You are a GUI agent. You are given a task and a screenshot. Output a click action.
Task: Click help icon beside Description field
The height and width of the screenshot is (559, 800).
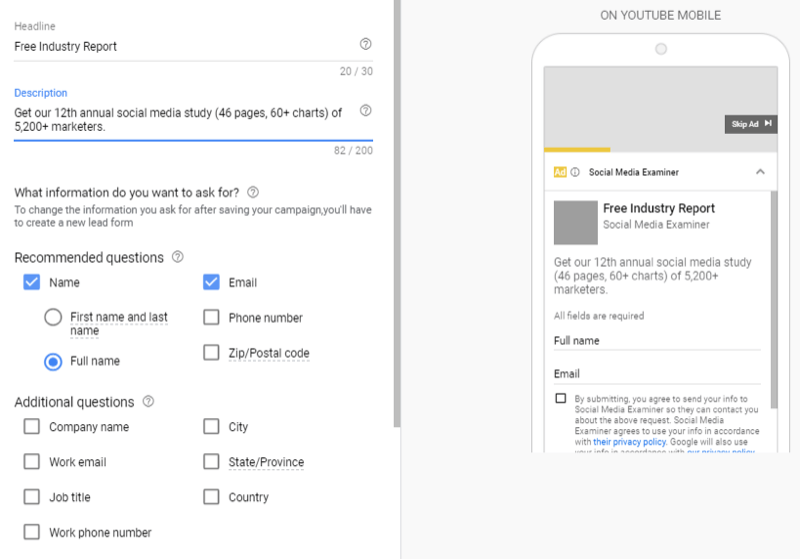[365, 111]
